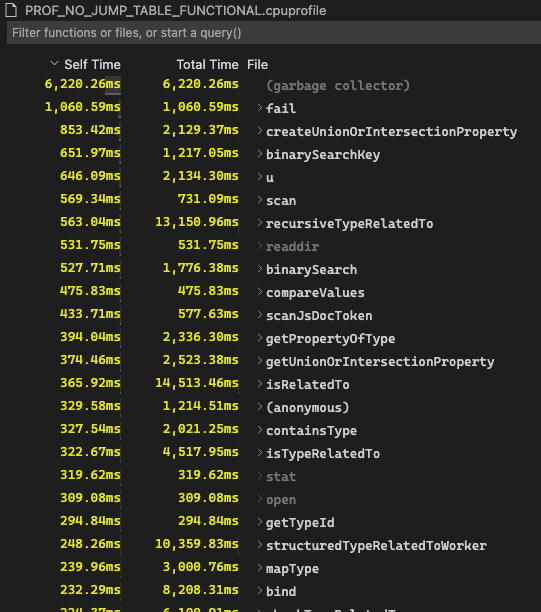Sort table by Self Time header
Image resolution: width=541 pixels, height=612 pixels.
pyautogui.click(x=92, y=64)
